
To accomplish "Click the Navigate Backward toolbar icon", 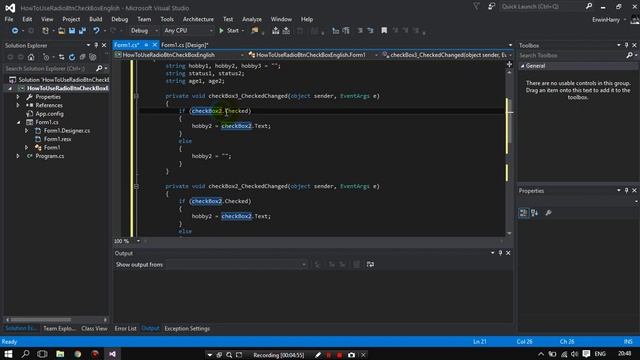I will [x=15, y=31].
